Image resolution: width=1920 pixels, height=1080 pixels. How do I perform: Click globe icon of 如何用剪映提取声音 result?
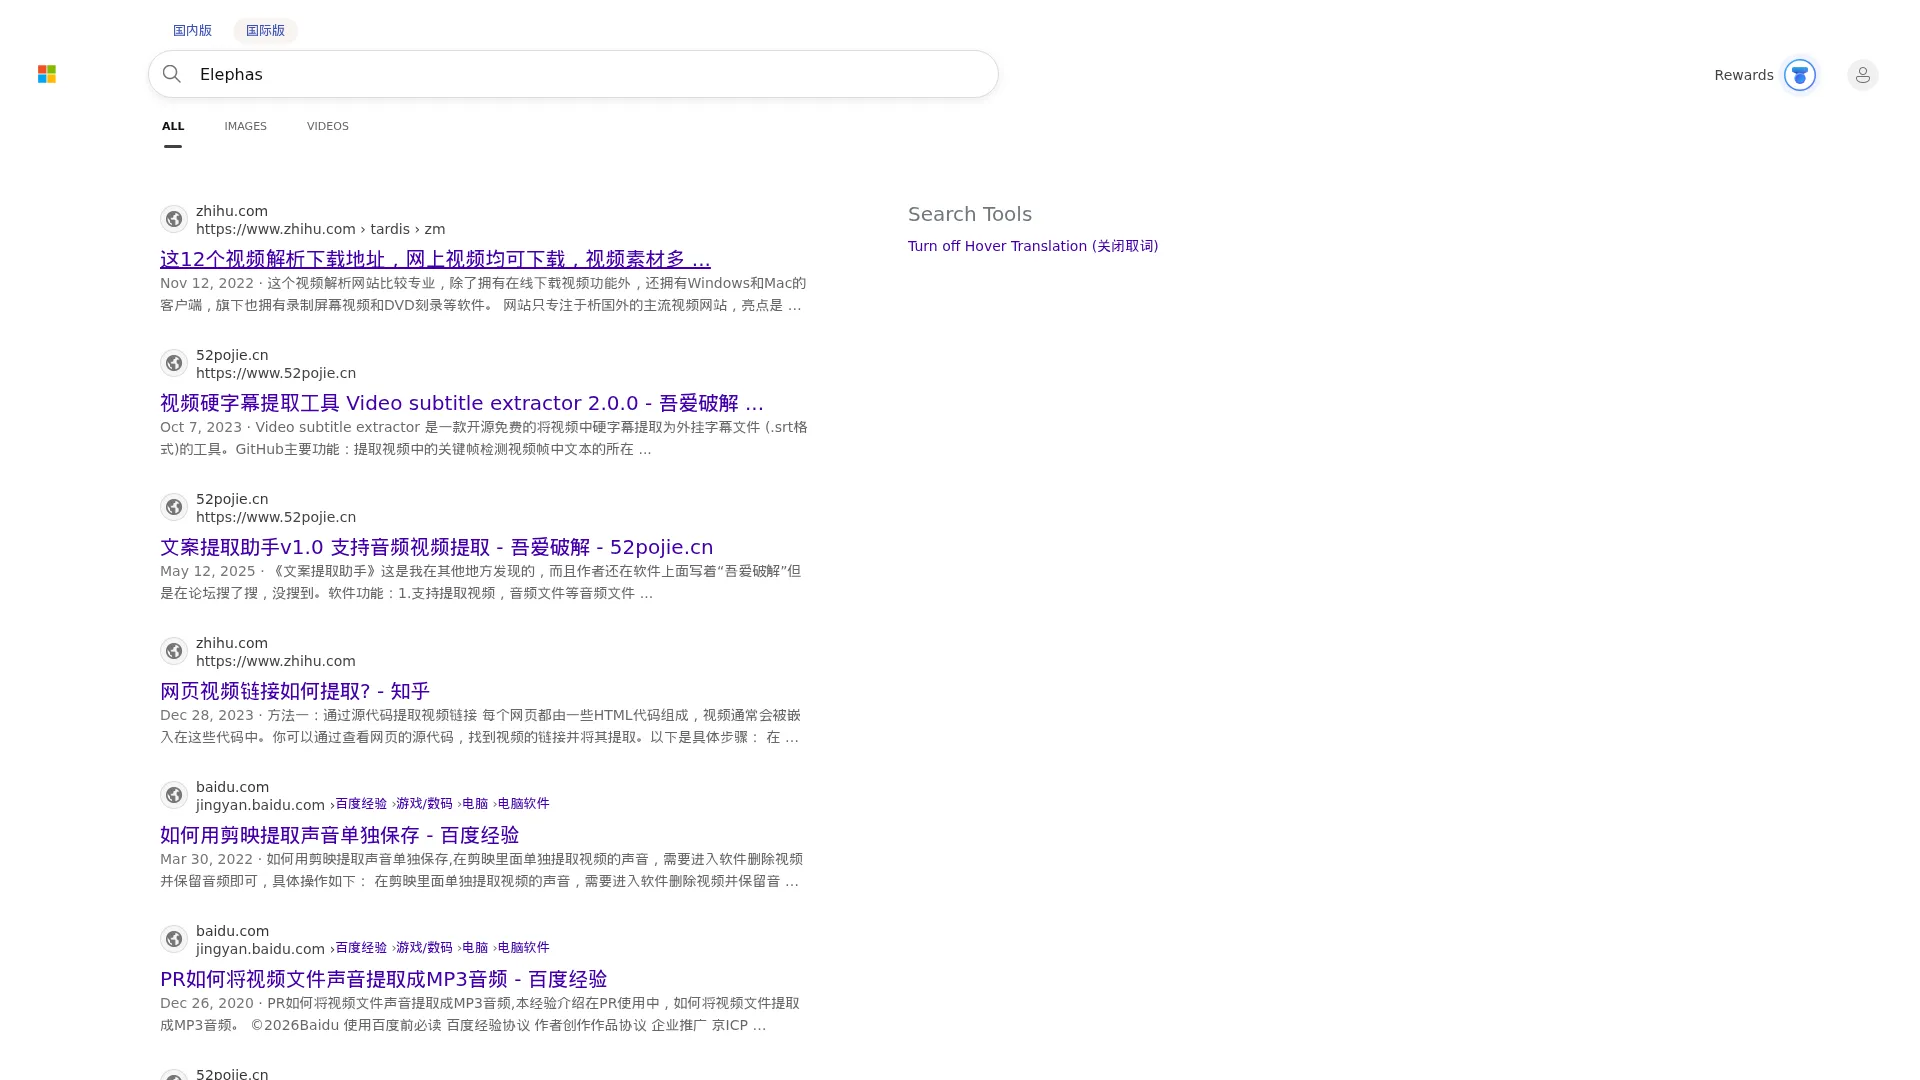click(x=174, y=795)
